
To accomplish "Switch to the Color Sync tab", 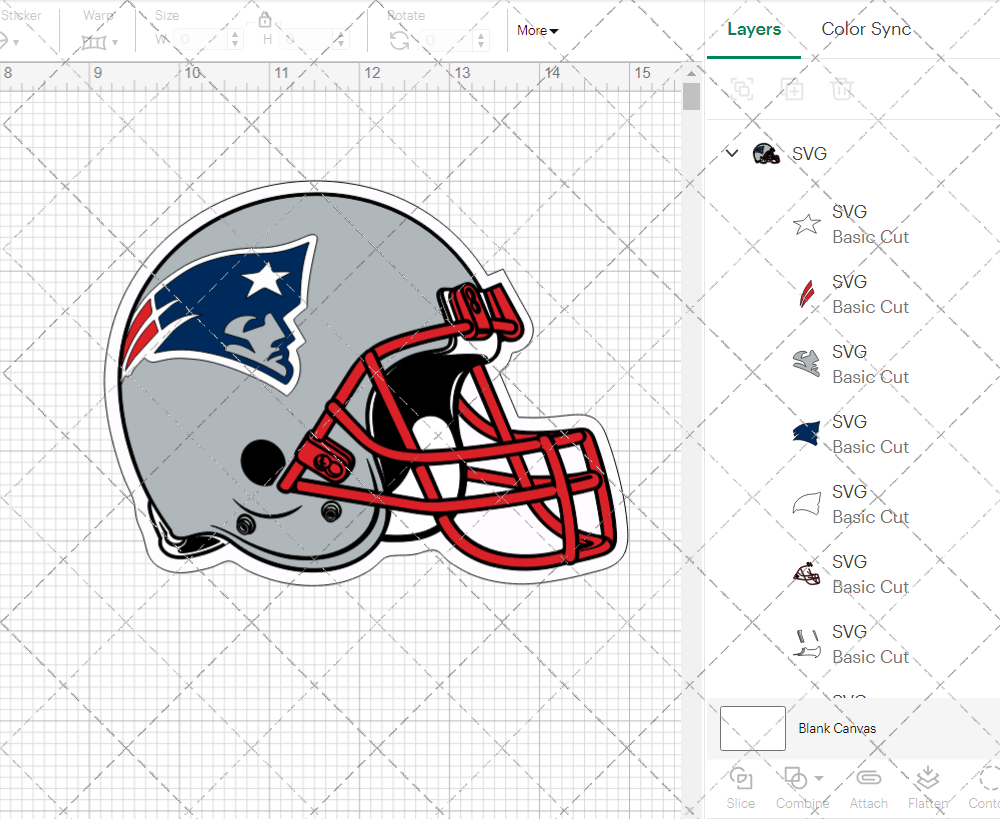I will tap(866, 29).
